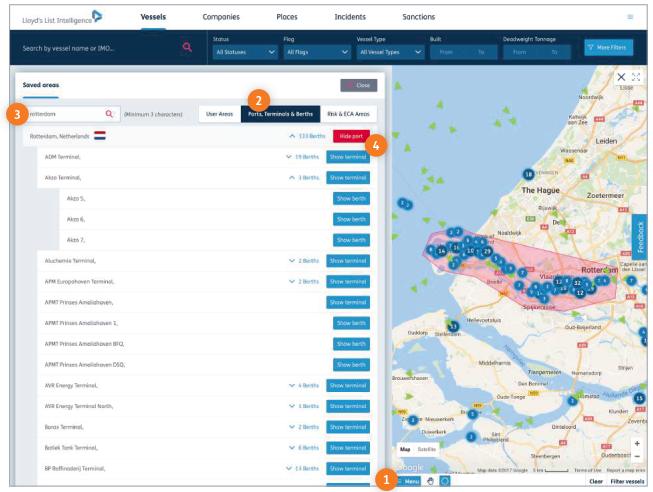Click the Netherlands flag next to Rotterdam

tap(100, 136)
